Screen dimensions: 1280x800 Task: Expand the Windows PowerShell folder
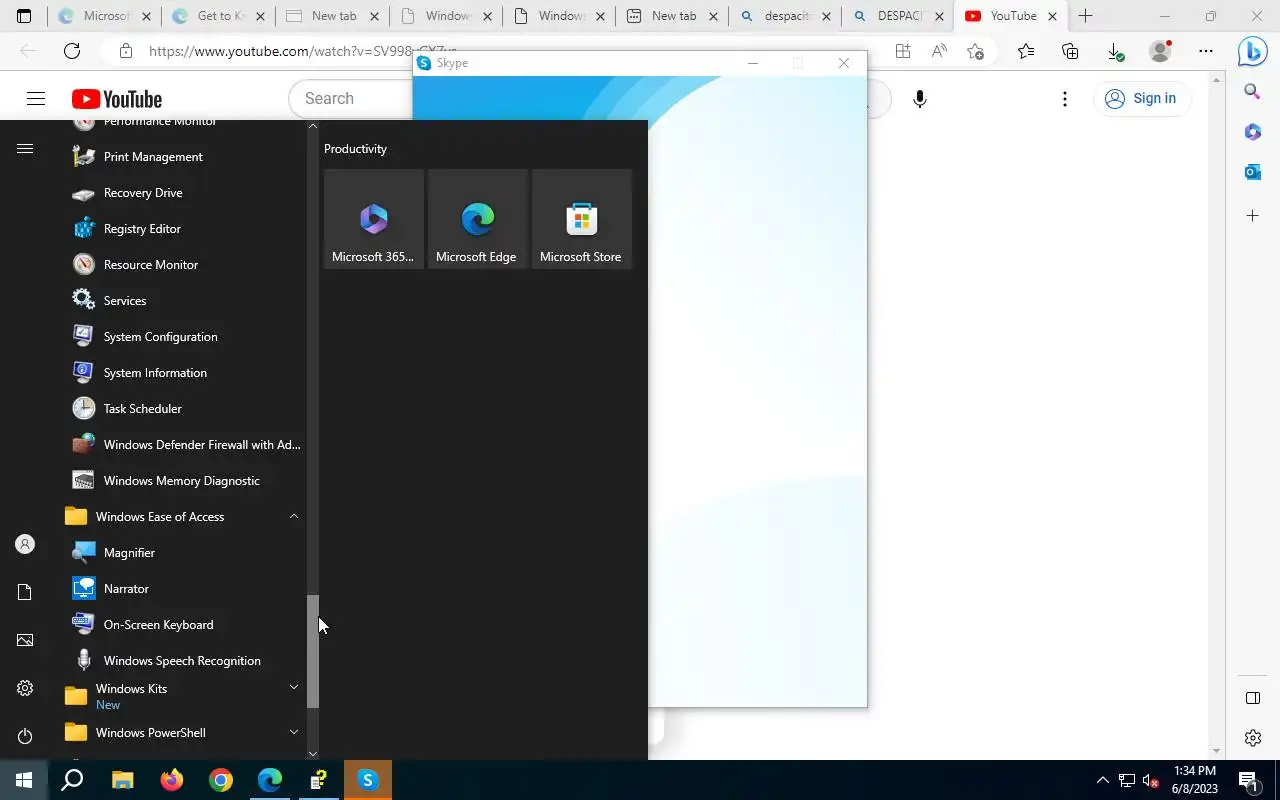[185, 733]
